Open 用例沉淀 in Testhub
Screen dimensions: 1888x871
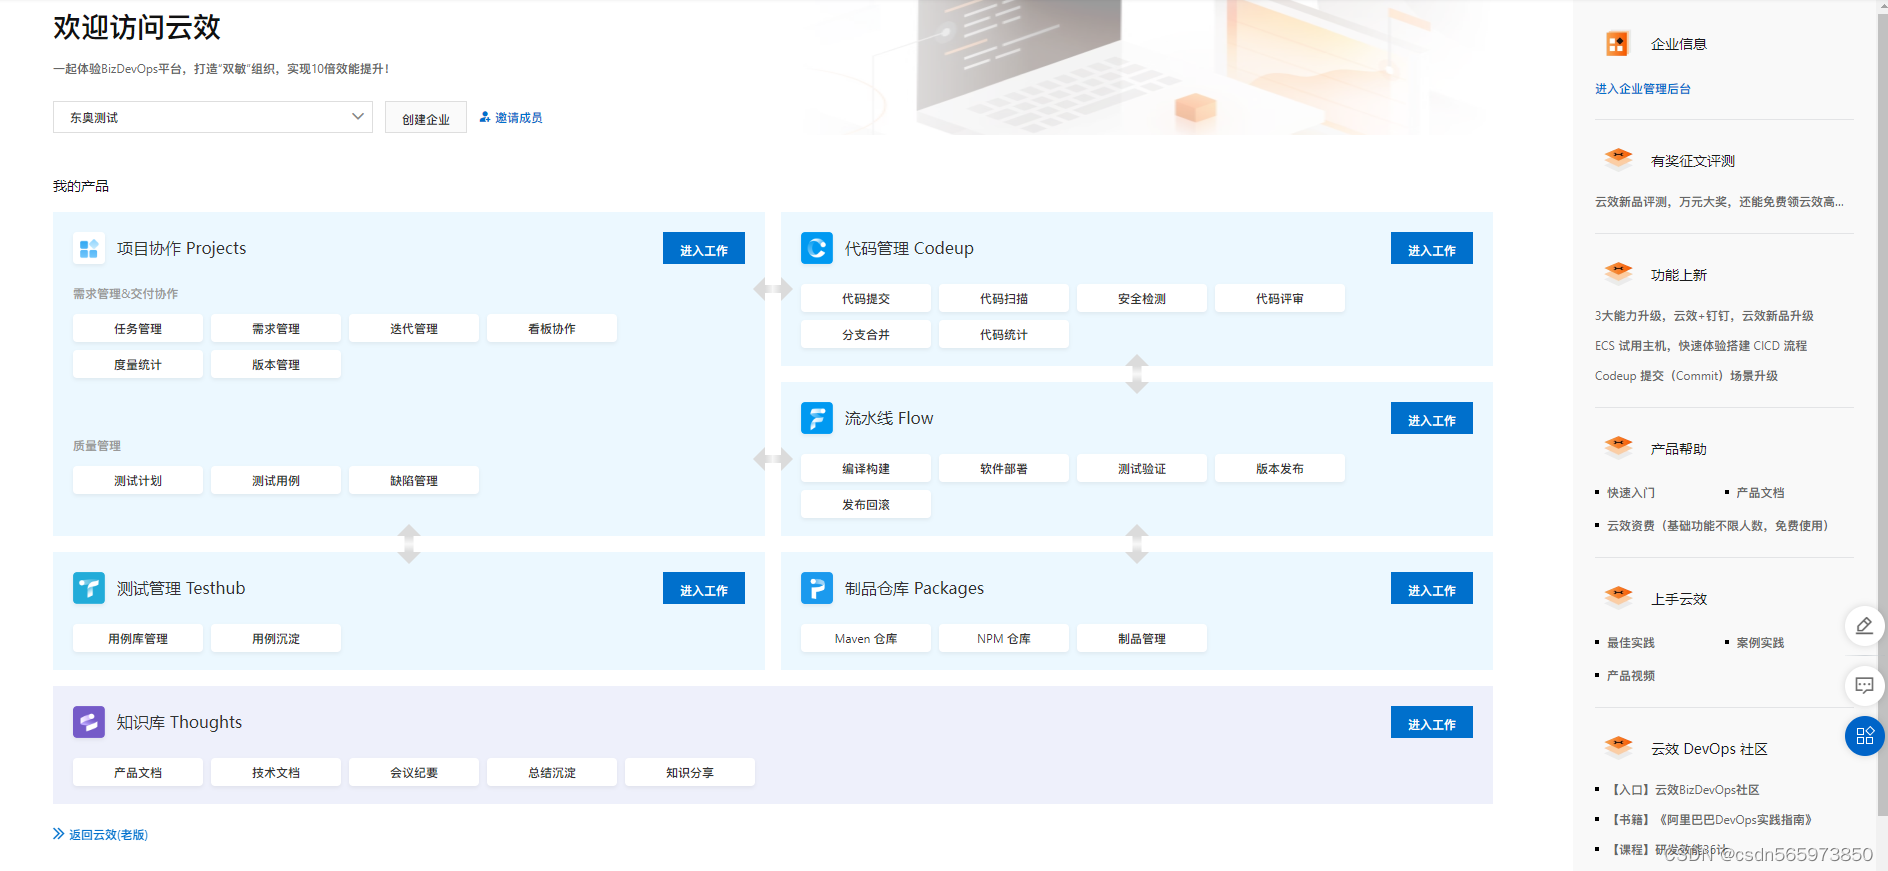click(276, 638)
